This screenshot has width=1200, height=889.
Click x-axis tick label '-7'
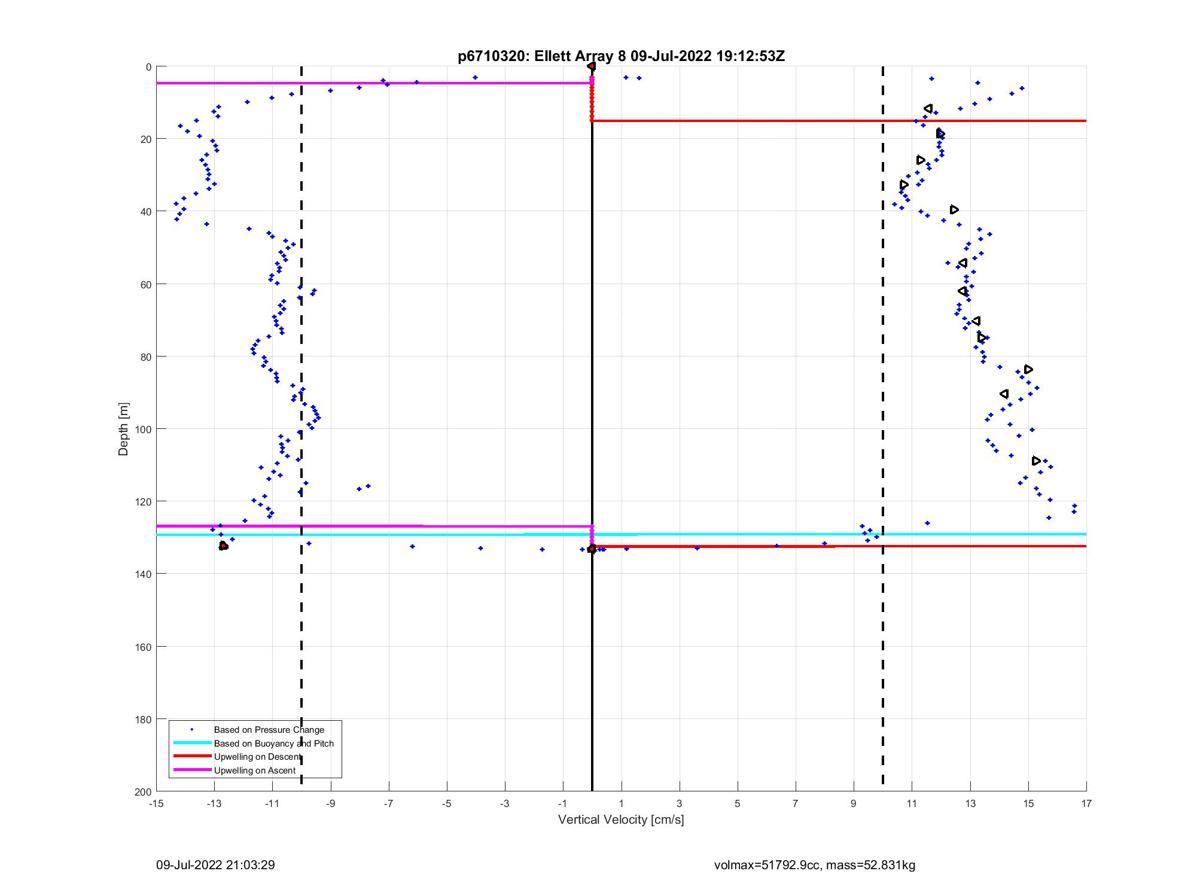pyautogui.click(x=388, y=803)
